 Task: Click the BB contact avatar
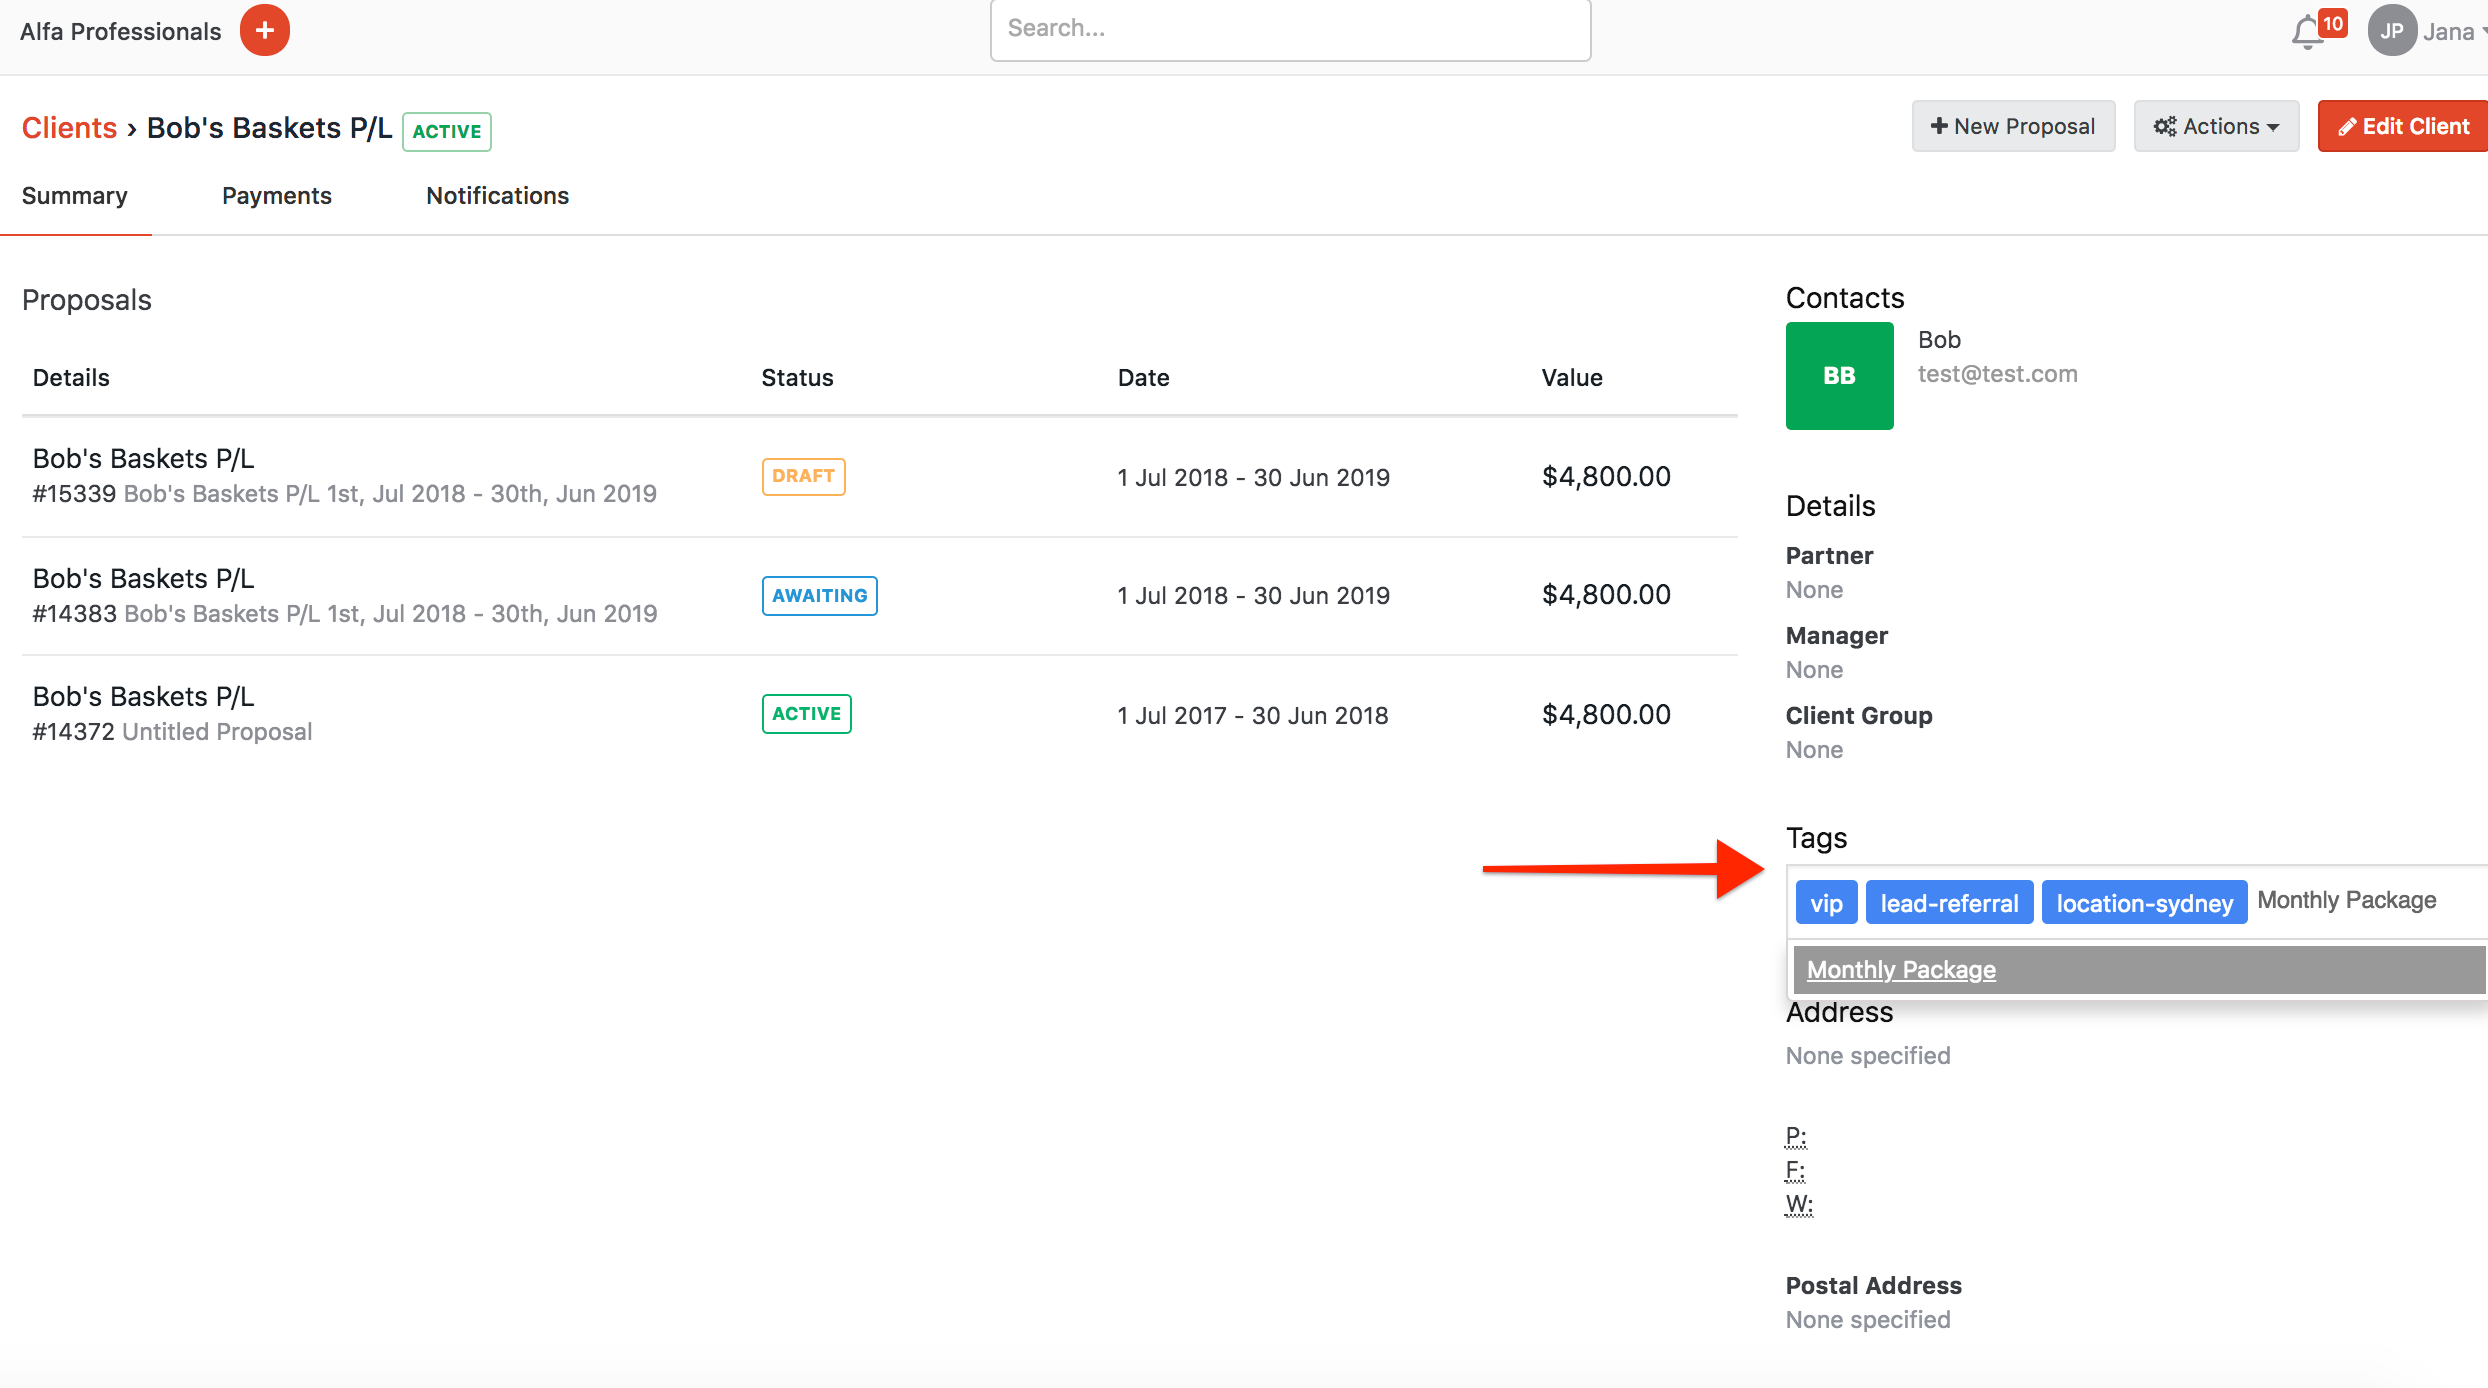(1839, 376)
